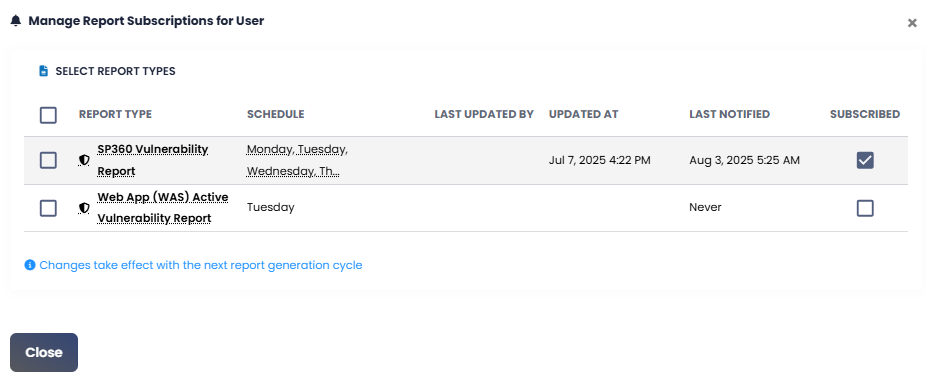
Task: Sort by Schedule column header
Action: point(275,114)
